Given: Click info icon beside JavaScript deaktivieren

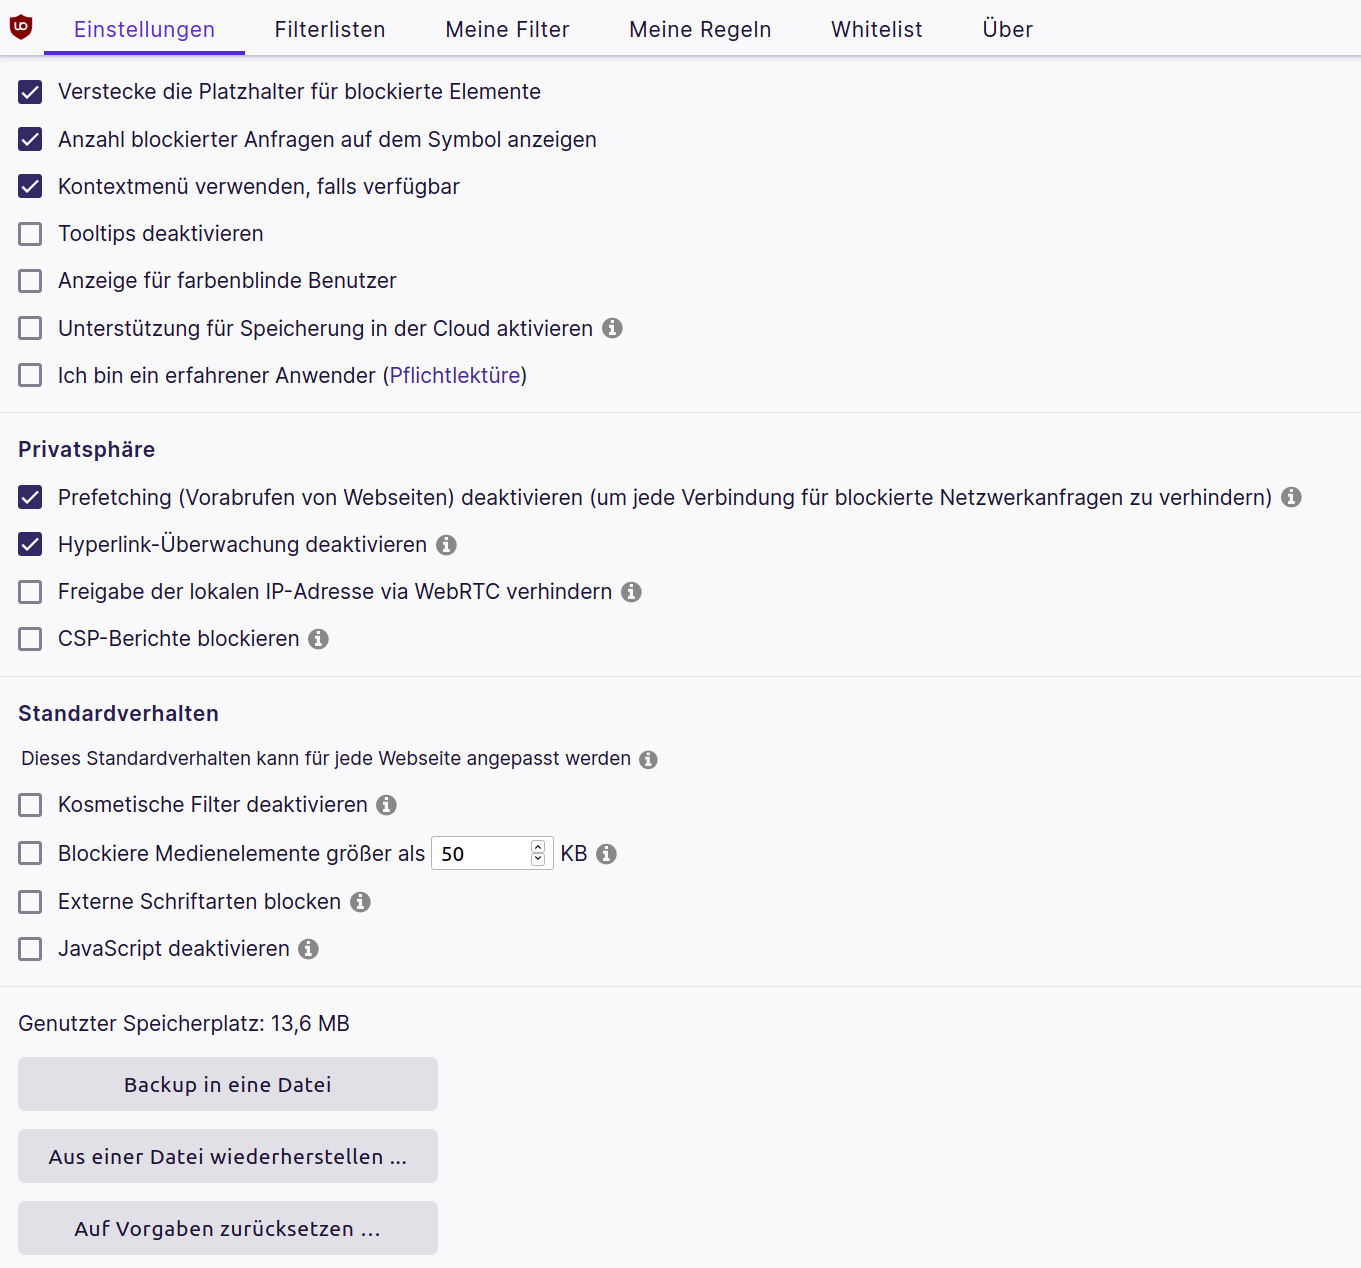Looking at the screenshot, I should 309,949.
